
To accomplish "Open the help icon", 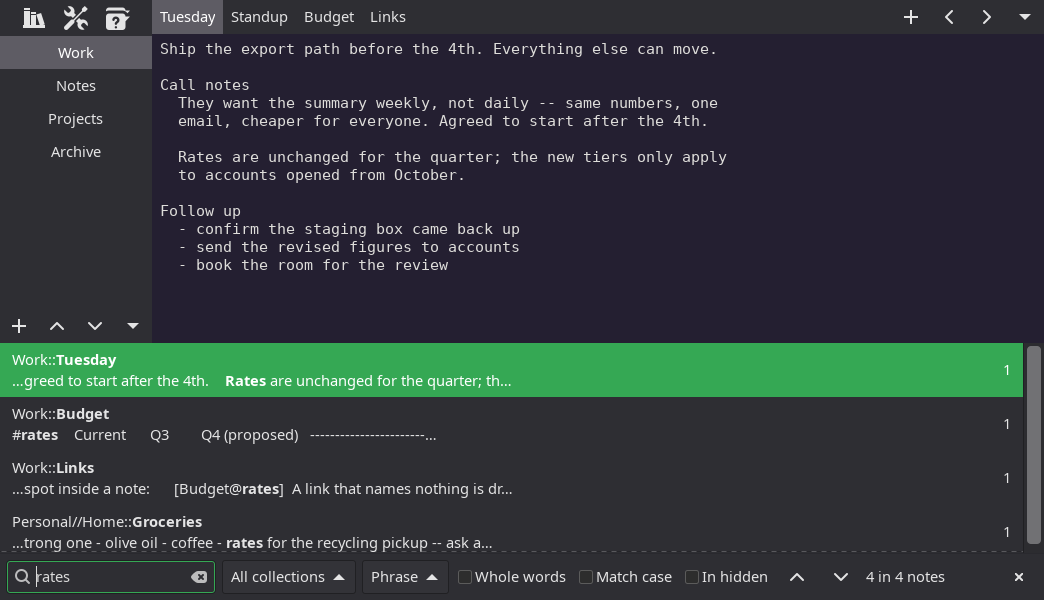I will (x=117, y=18).
